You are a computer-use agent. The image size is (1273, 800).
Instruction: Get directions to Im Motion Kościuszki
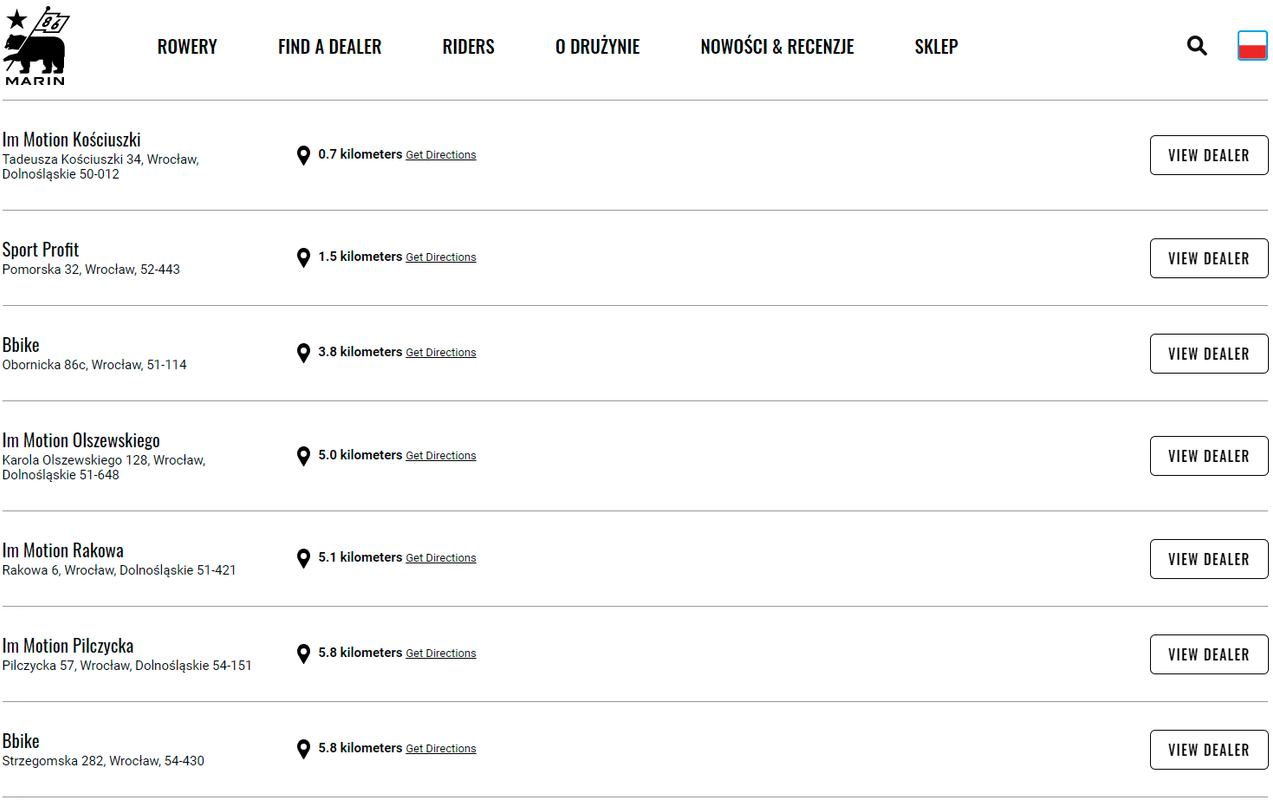[441, 155]
